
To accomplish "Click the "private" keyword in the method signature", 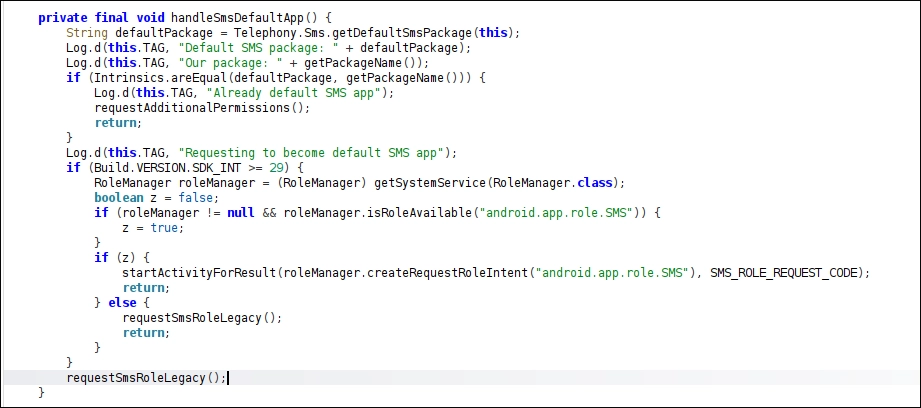I will click(x=63, y=18).
